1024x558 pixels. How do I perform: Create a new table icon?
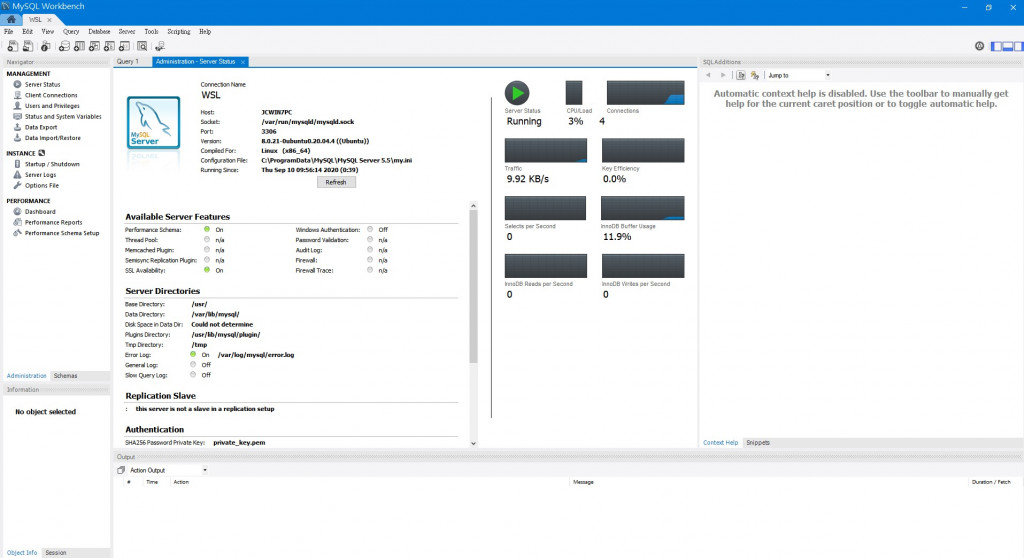click(79, 46)
